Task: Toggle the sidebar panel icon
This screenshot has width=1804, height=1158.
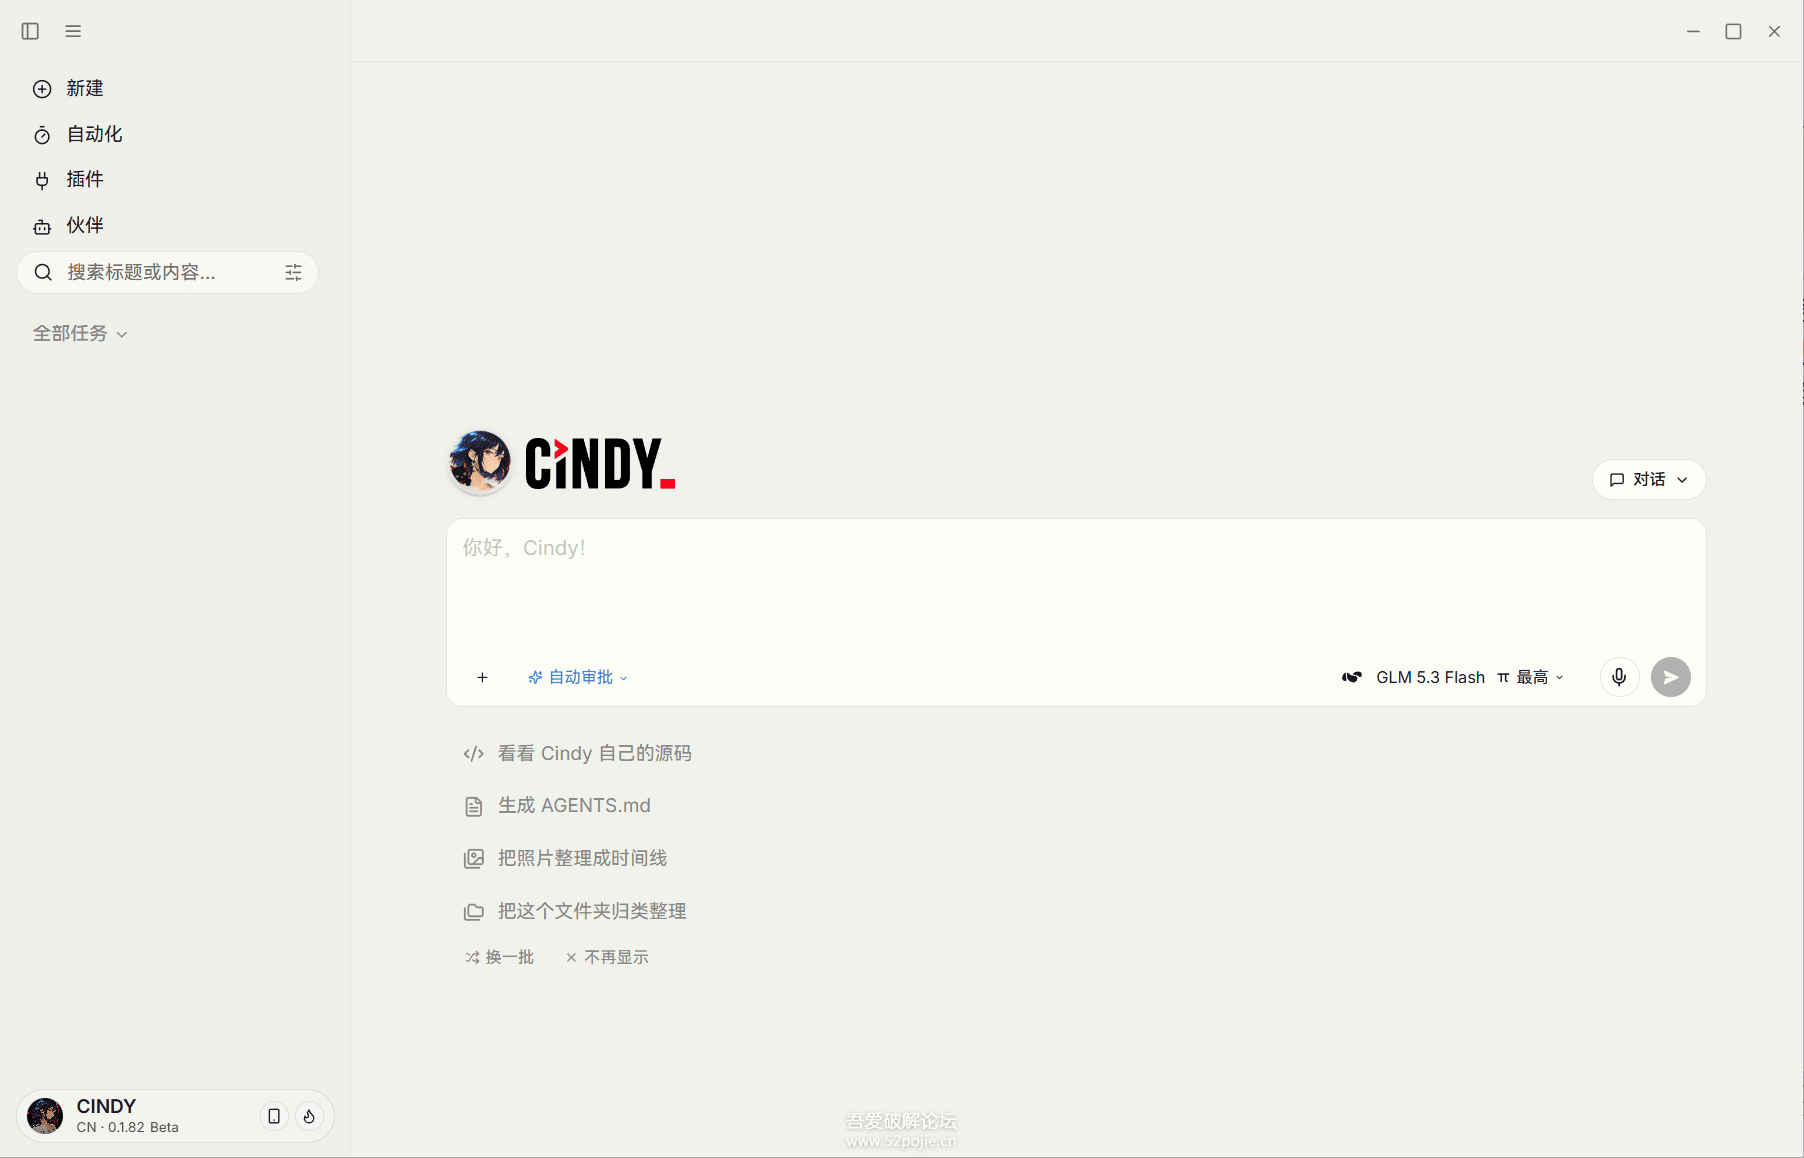Action: click(x=30, y=31)
